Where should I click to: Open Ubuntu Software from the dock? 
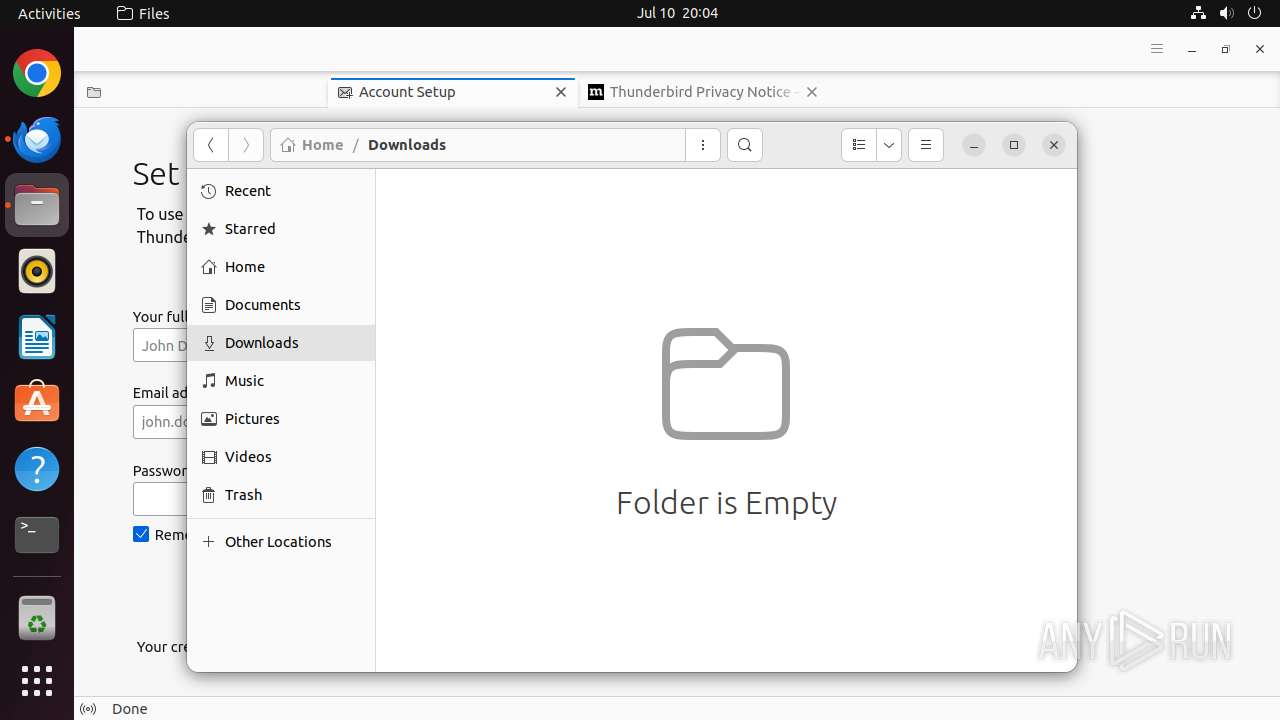[37, 403]
